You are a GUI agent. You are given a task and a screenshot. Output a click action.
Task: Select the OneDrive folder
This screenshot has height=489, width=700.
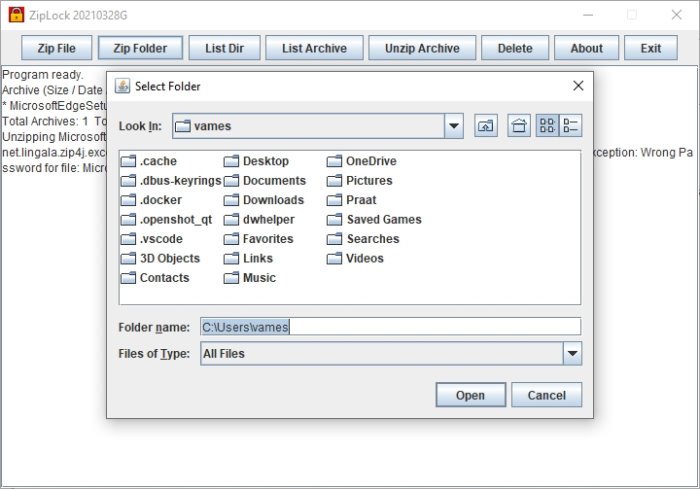(362, 161)
